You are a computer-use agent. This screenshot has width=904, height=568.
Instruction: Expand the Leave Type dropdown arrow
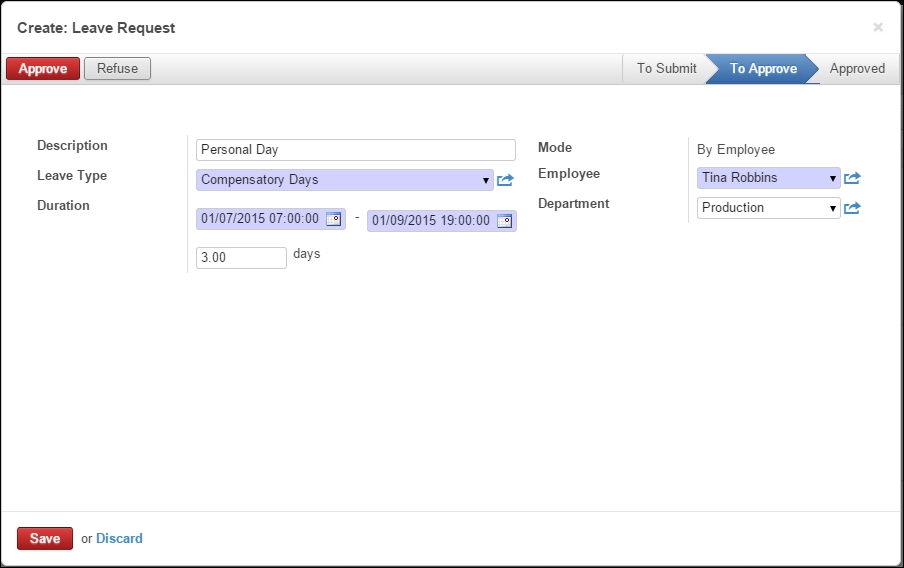coord(485,180)
